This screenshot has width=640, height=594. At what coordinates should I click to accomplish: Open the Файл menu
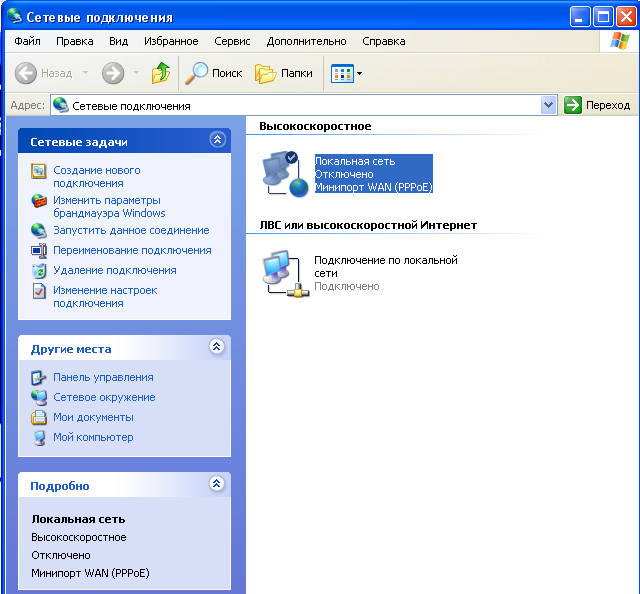pyautogui.click(x=27, y=41)
